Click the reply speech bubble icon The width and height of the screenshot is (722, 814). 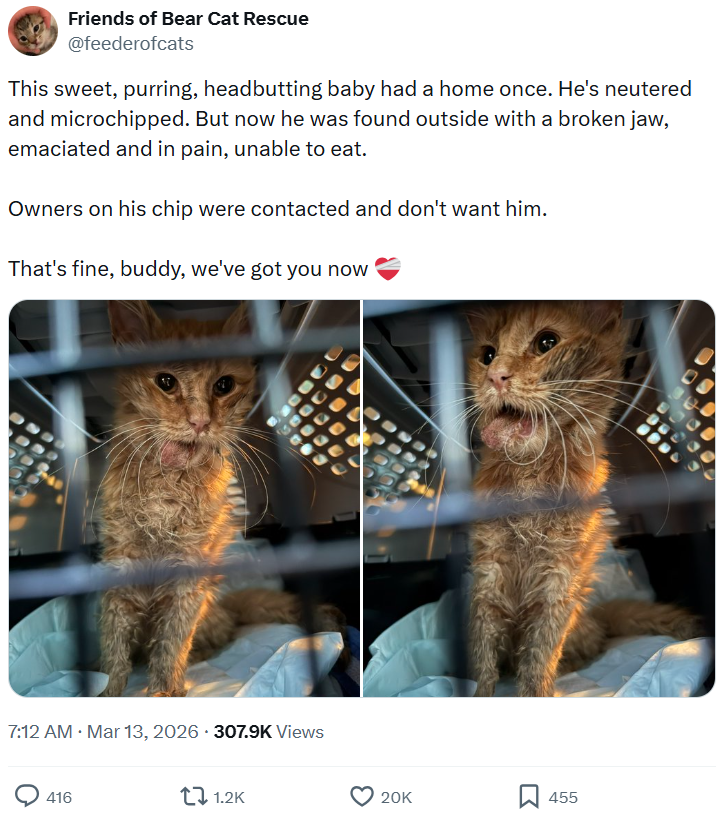pyautogui.click(x=26, y=796)
